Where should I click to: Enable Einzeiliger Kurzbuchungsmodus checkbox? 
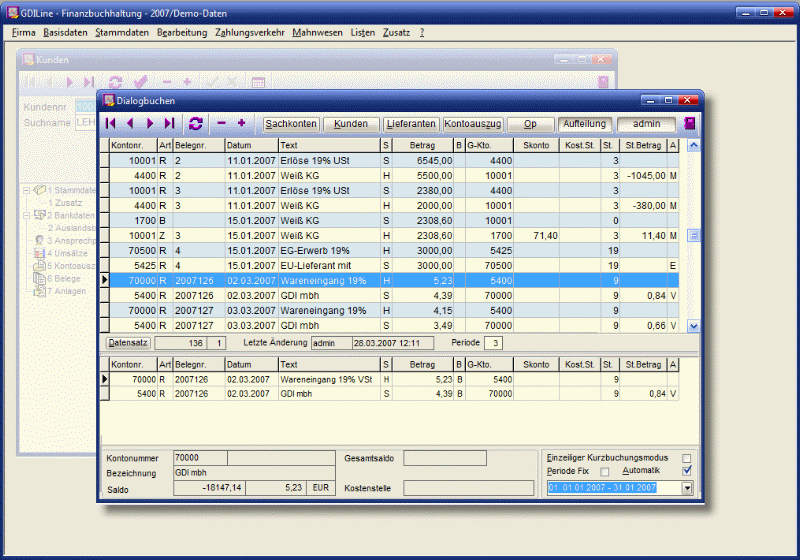click(686, 458)
